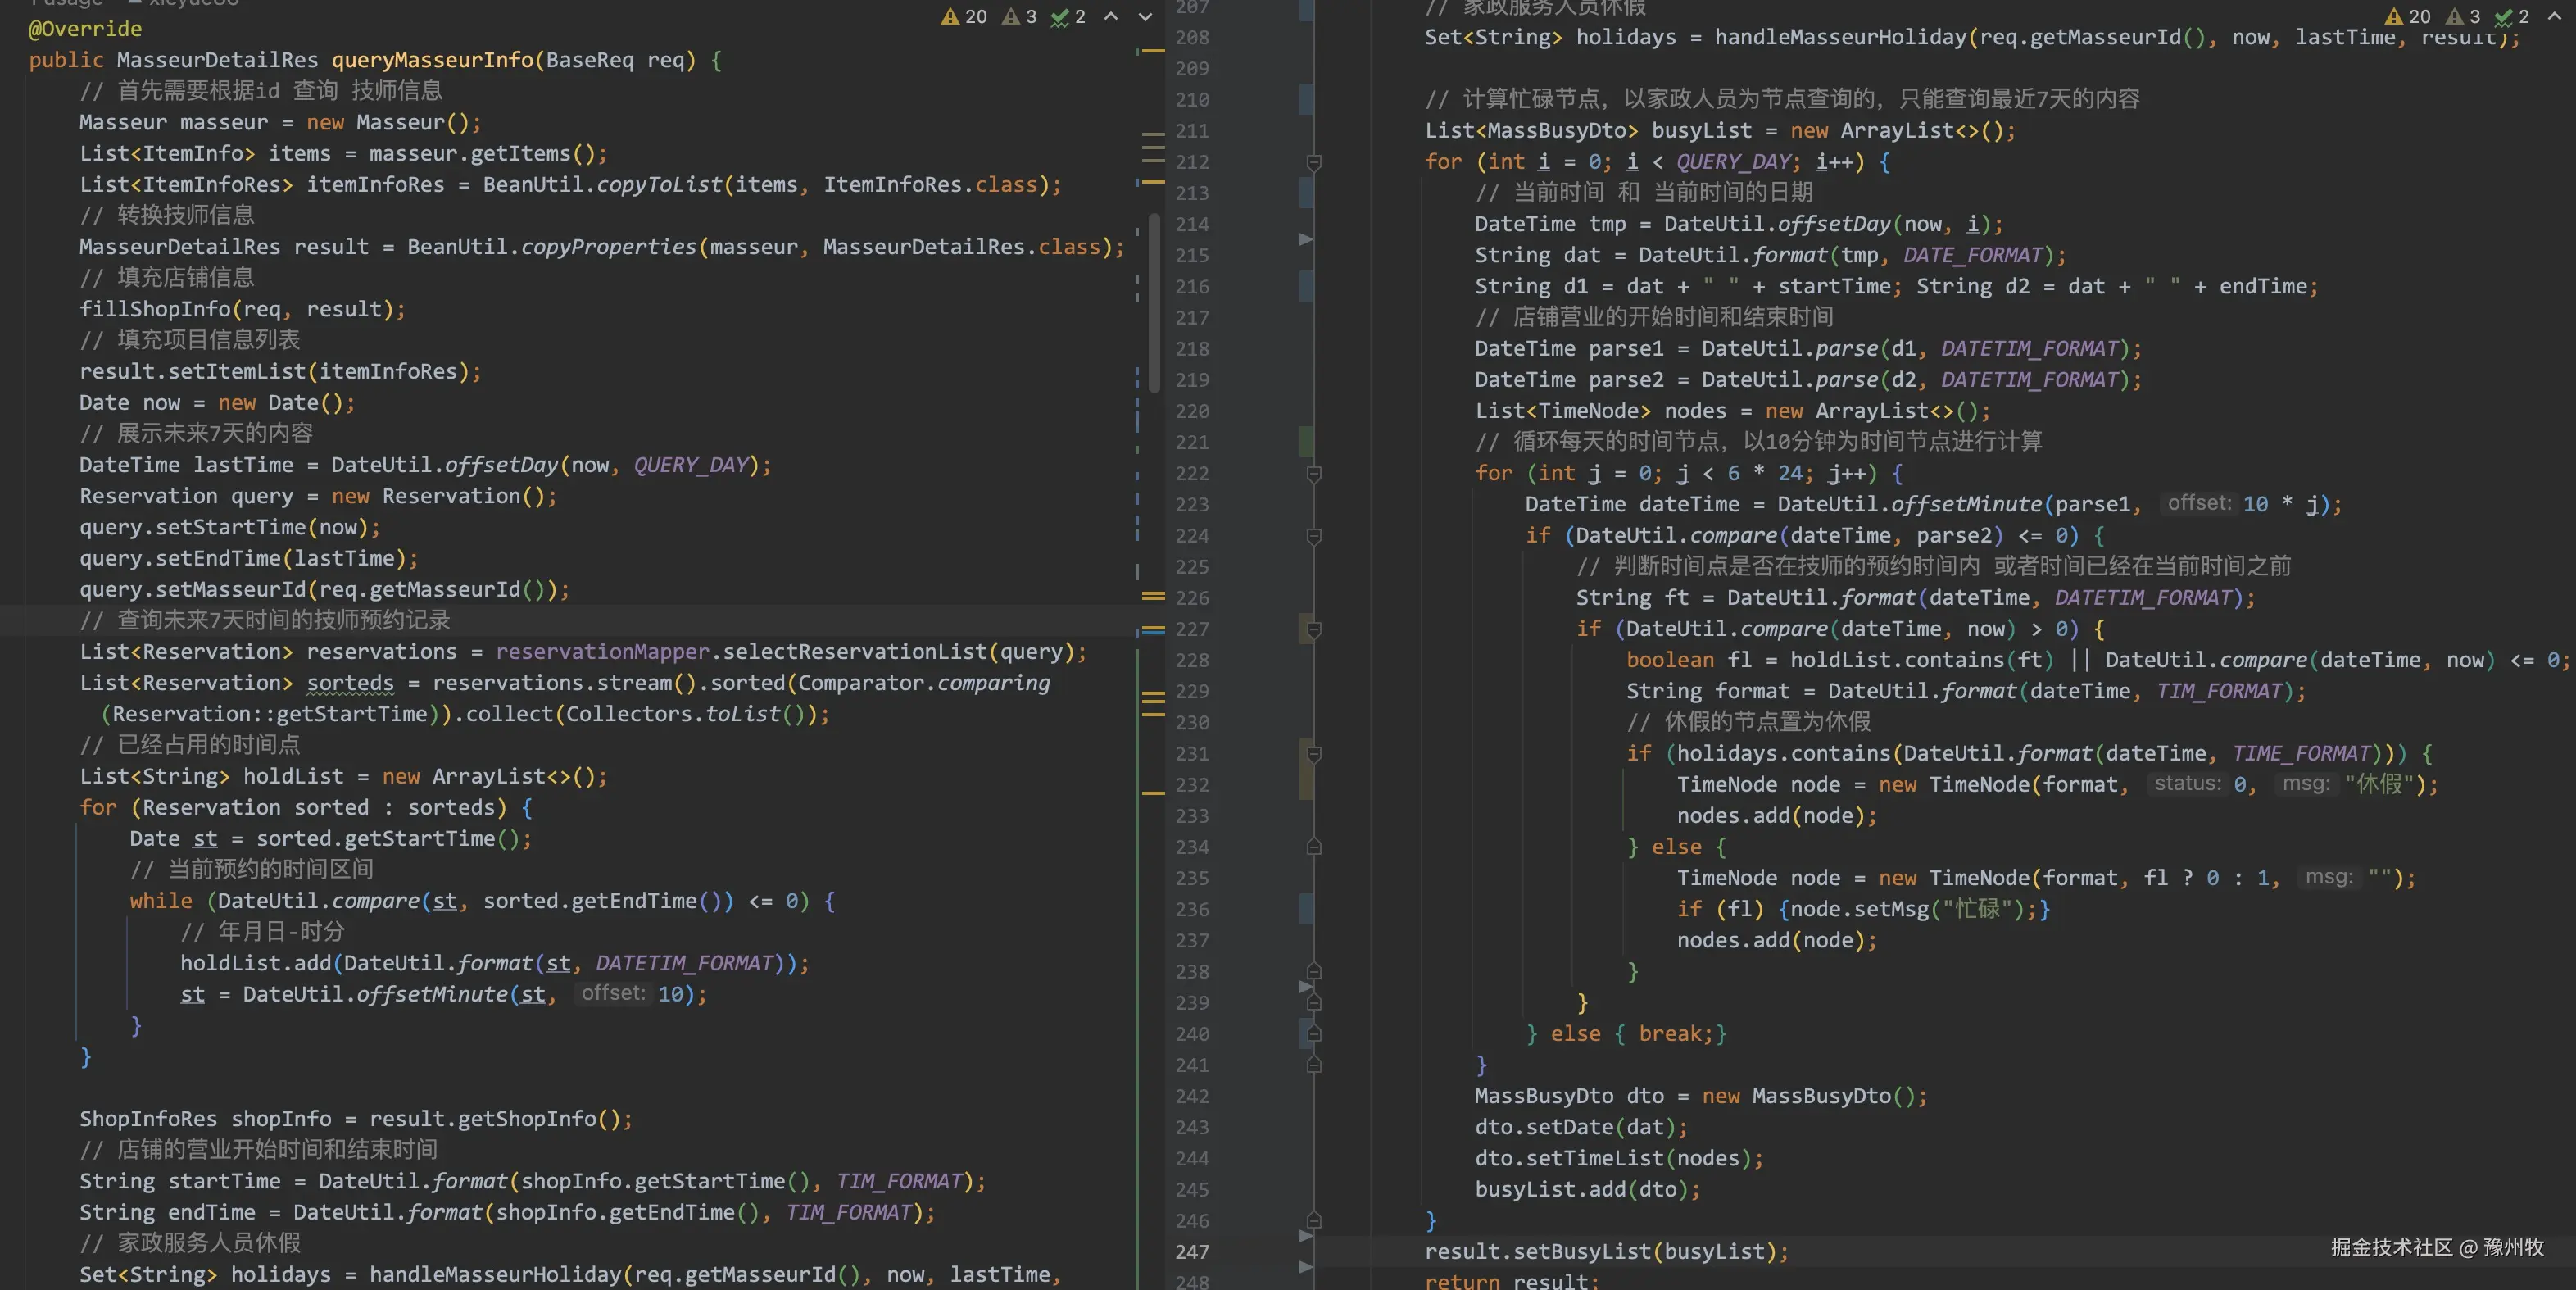The image size is (2576, 1290).
Task: Collapse the if block fold marker at line 227
Action: [1314, 629]
